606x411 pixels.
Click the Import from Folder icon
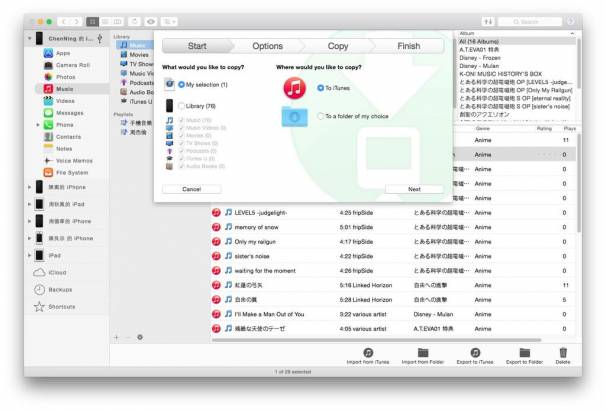tap(423, 353)
